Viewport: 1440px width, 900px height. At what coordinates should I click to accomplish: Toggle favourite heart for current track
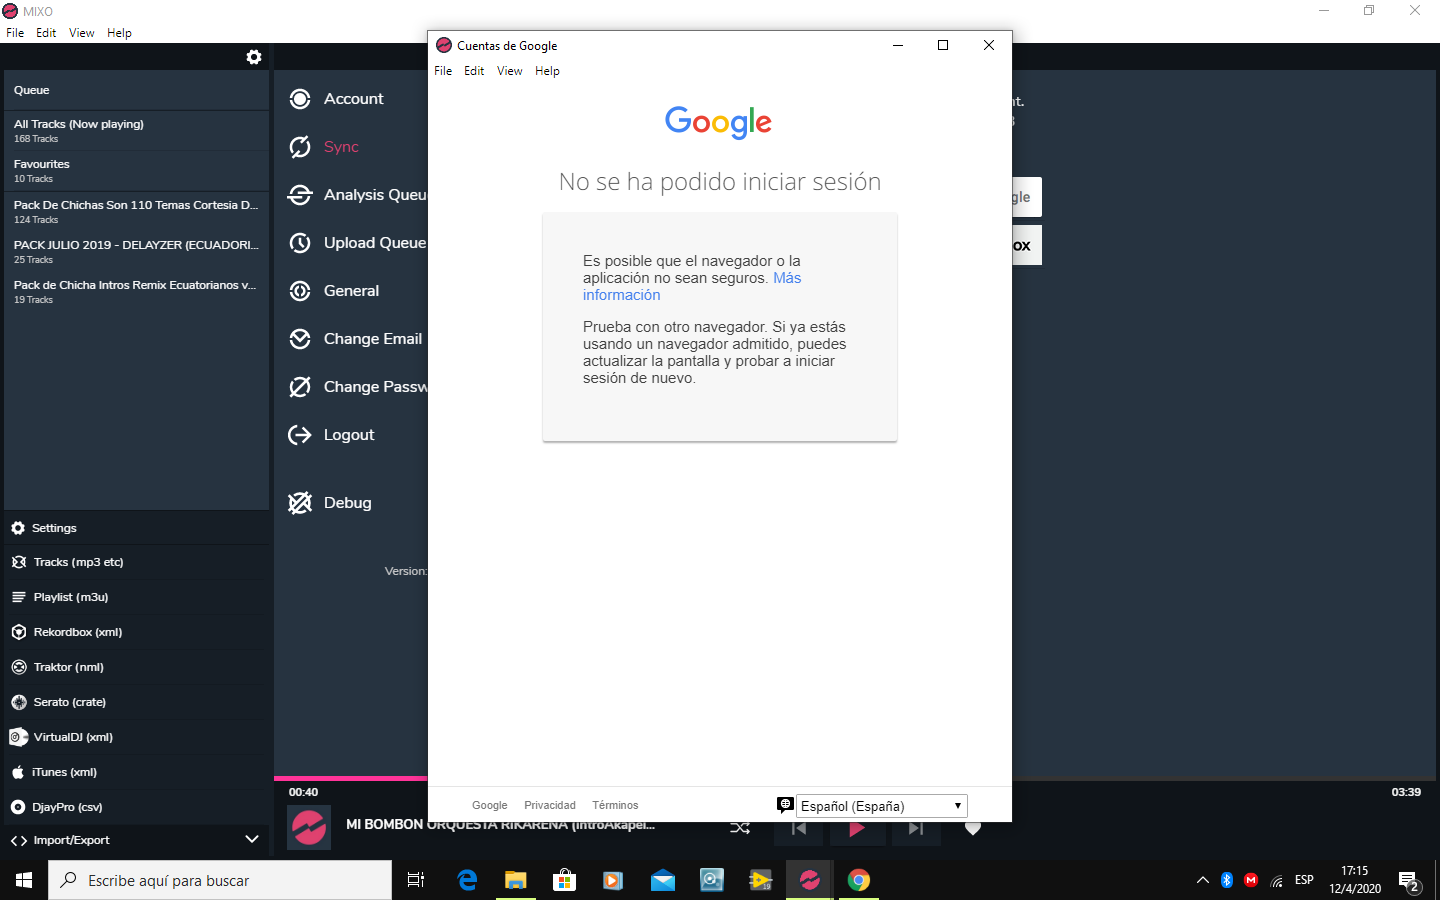(972, 828)
